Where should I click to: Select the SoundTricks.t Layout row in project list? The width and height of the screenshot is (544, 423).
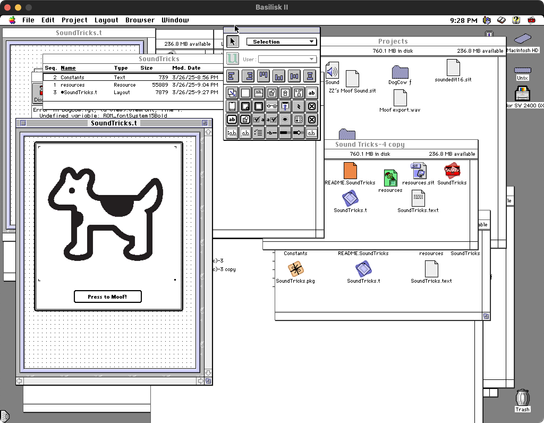point(133,93)
